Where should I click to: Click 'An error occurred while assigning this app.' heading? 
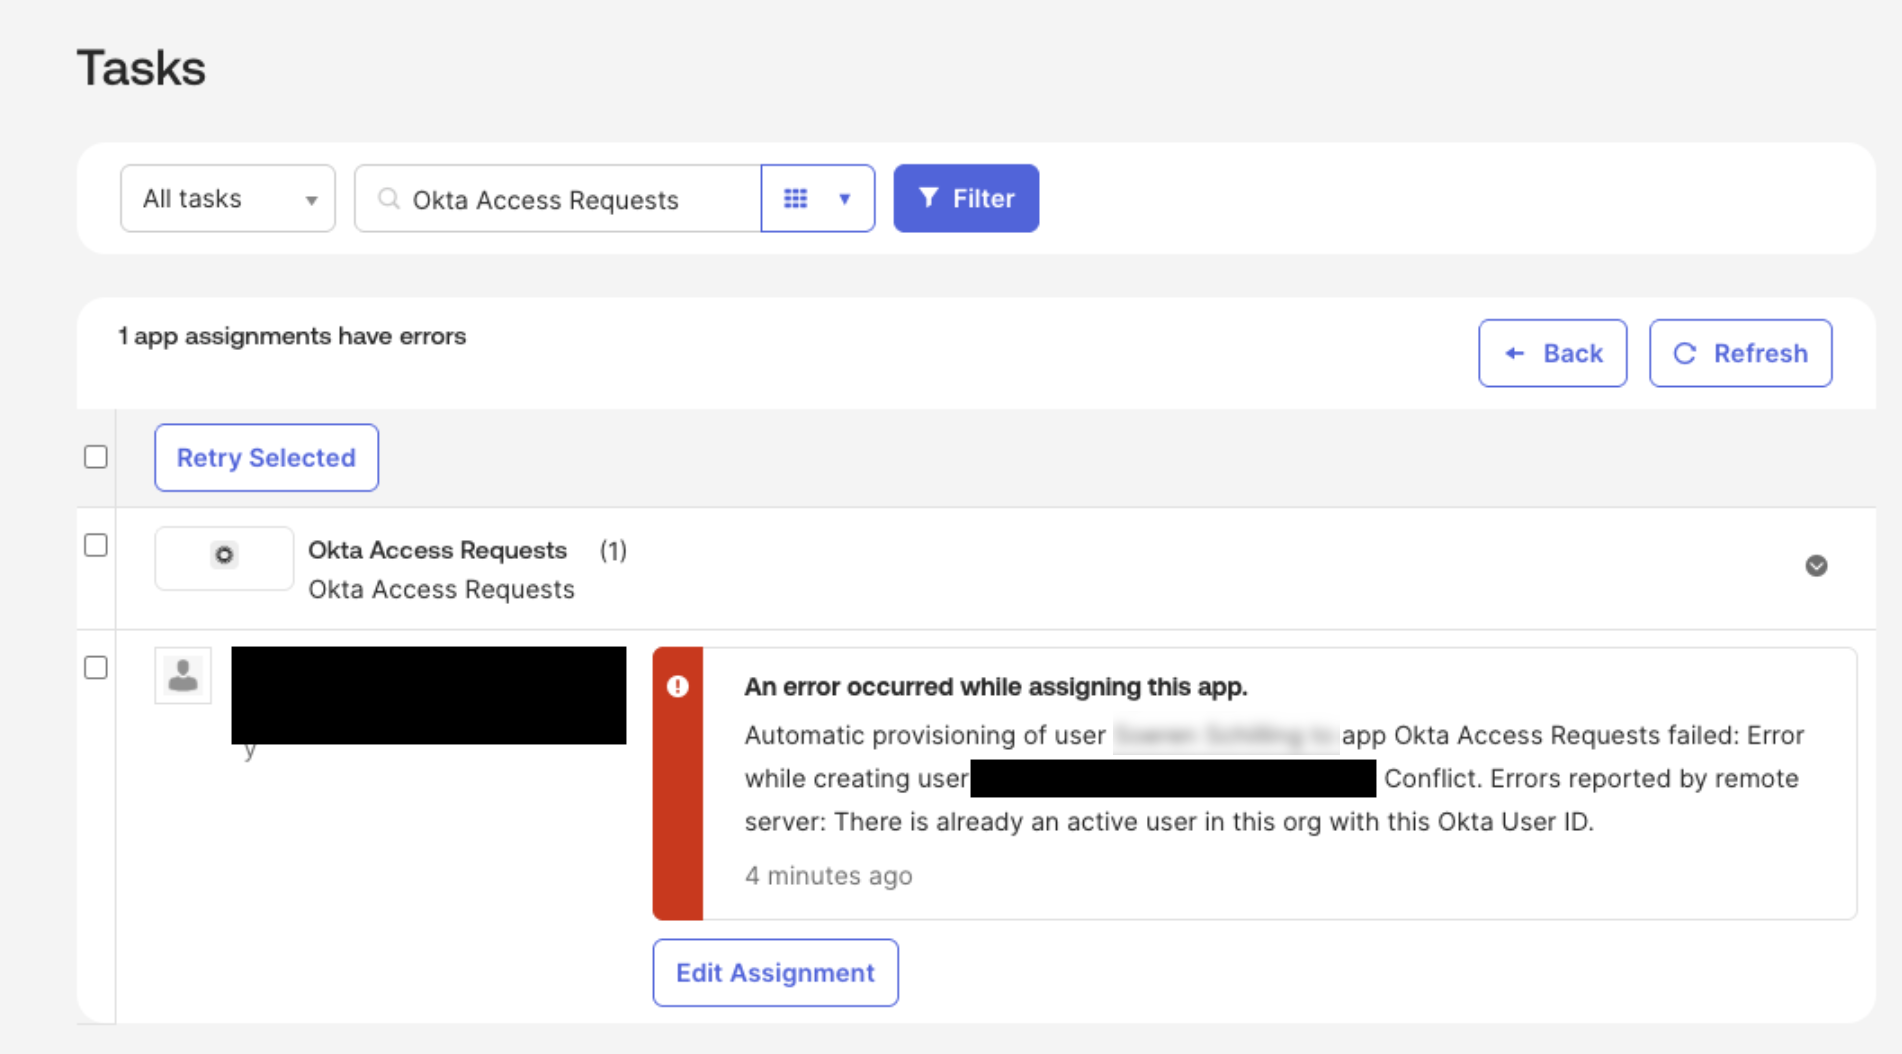coord(996,687)
